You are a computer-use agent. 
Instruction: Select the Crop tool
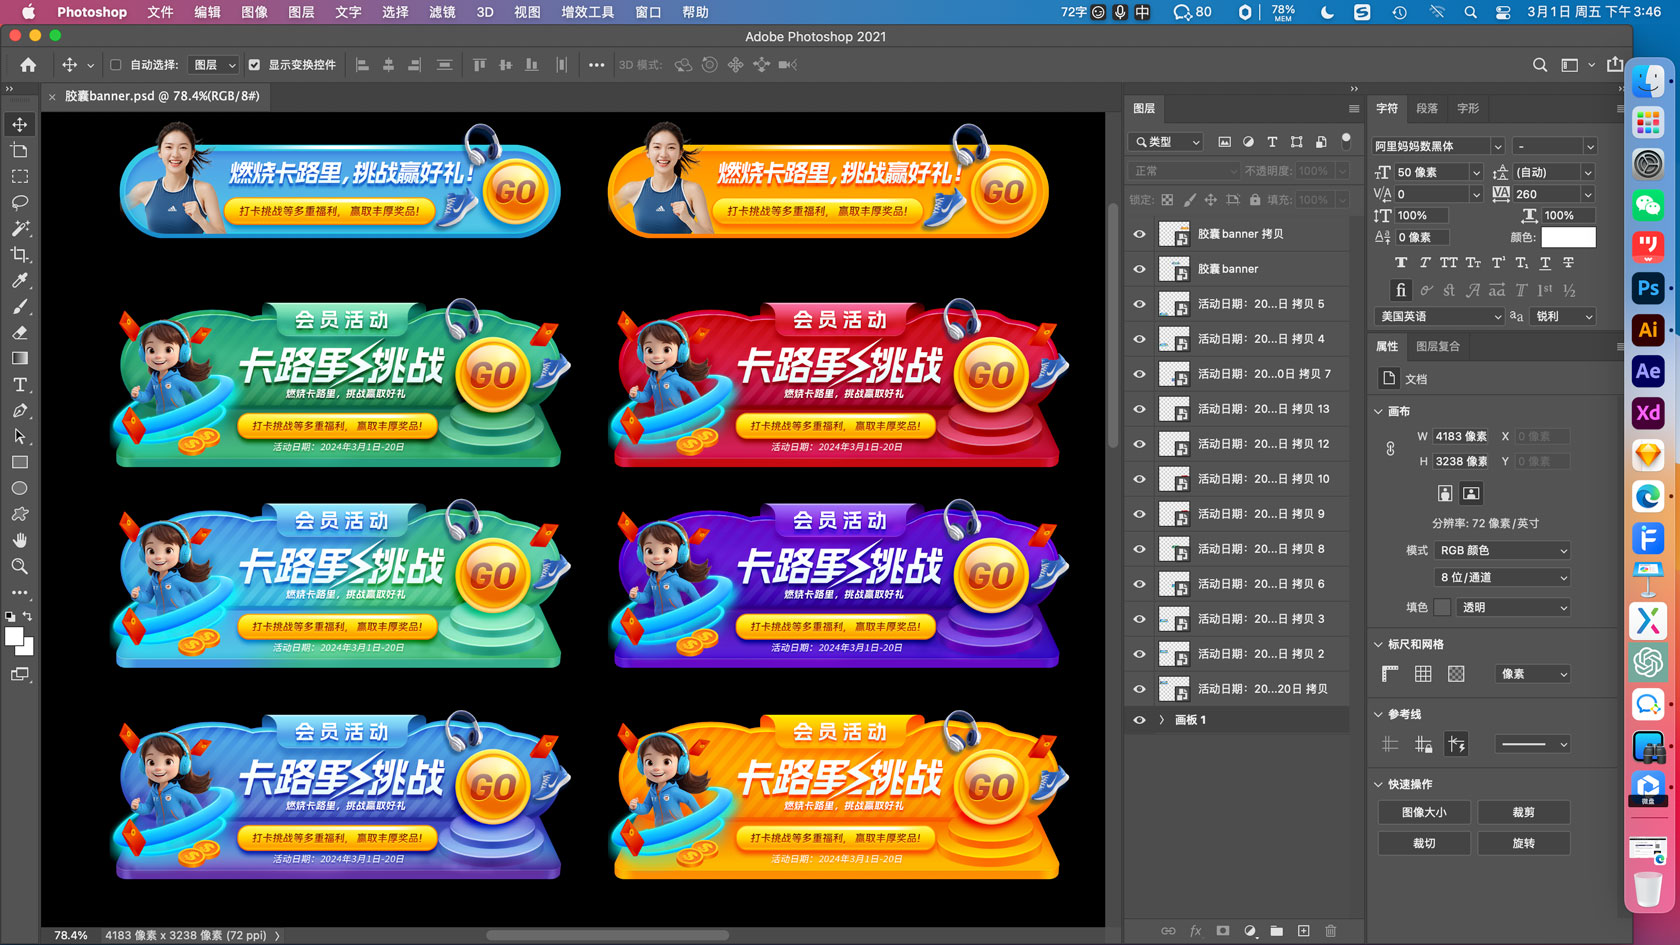[19, 254]
